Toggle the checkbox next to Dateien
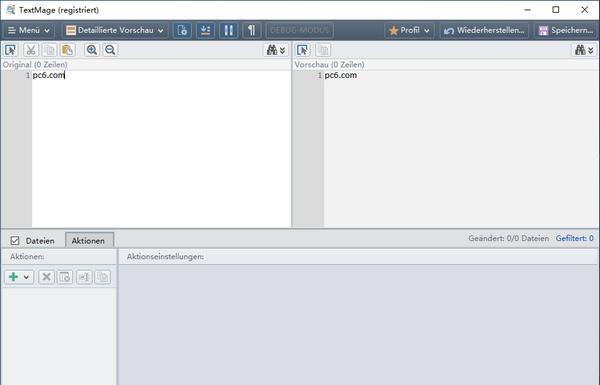The image size is (600, 385). tap(15, 241)
